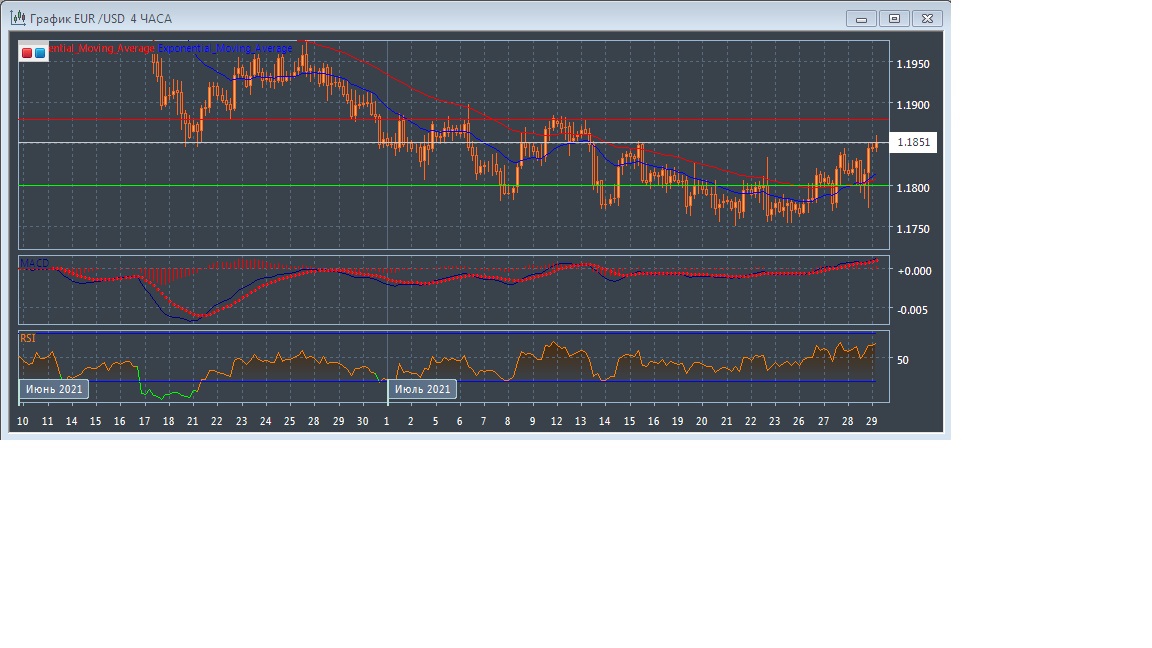This screenshot has height=648, width=1152.
Task: Click the window title График EUR/USD 4 ЧАСА
Action: 101,18
